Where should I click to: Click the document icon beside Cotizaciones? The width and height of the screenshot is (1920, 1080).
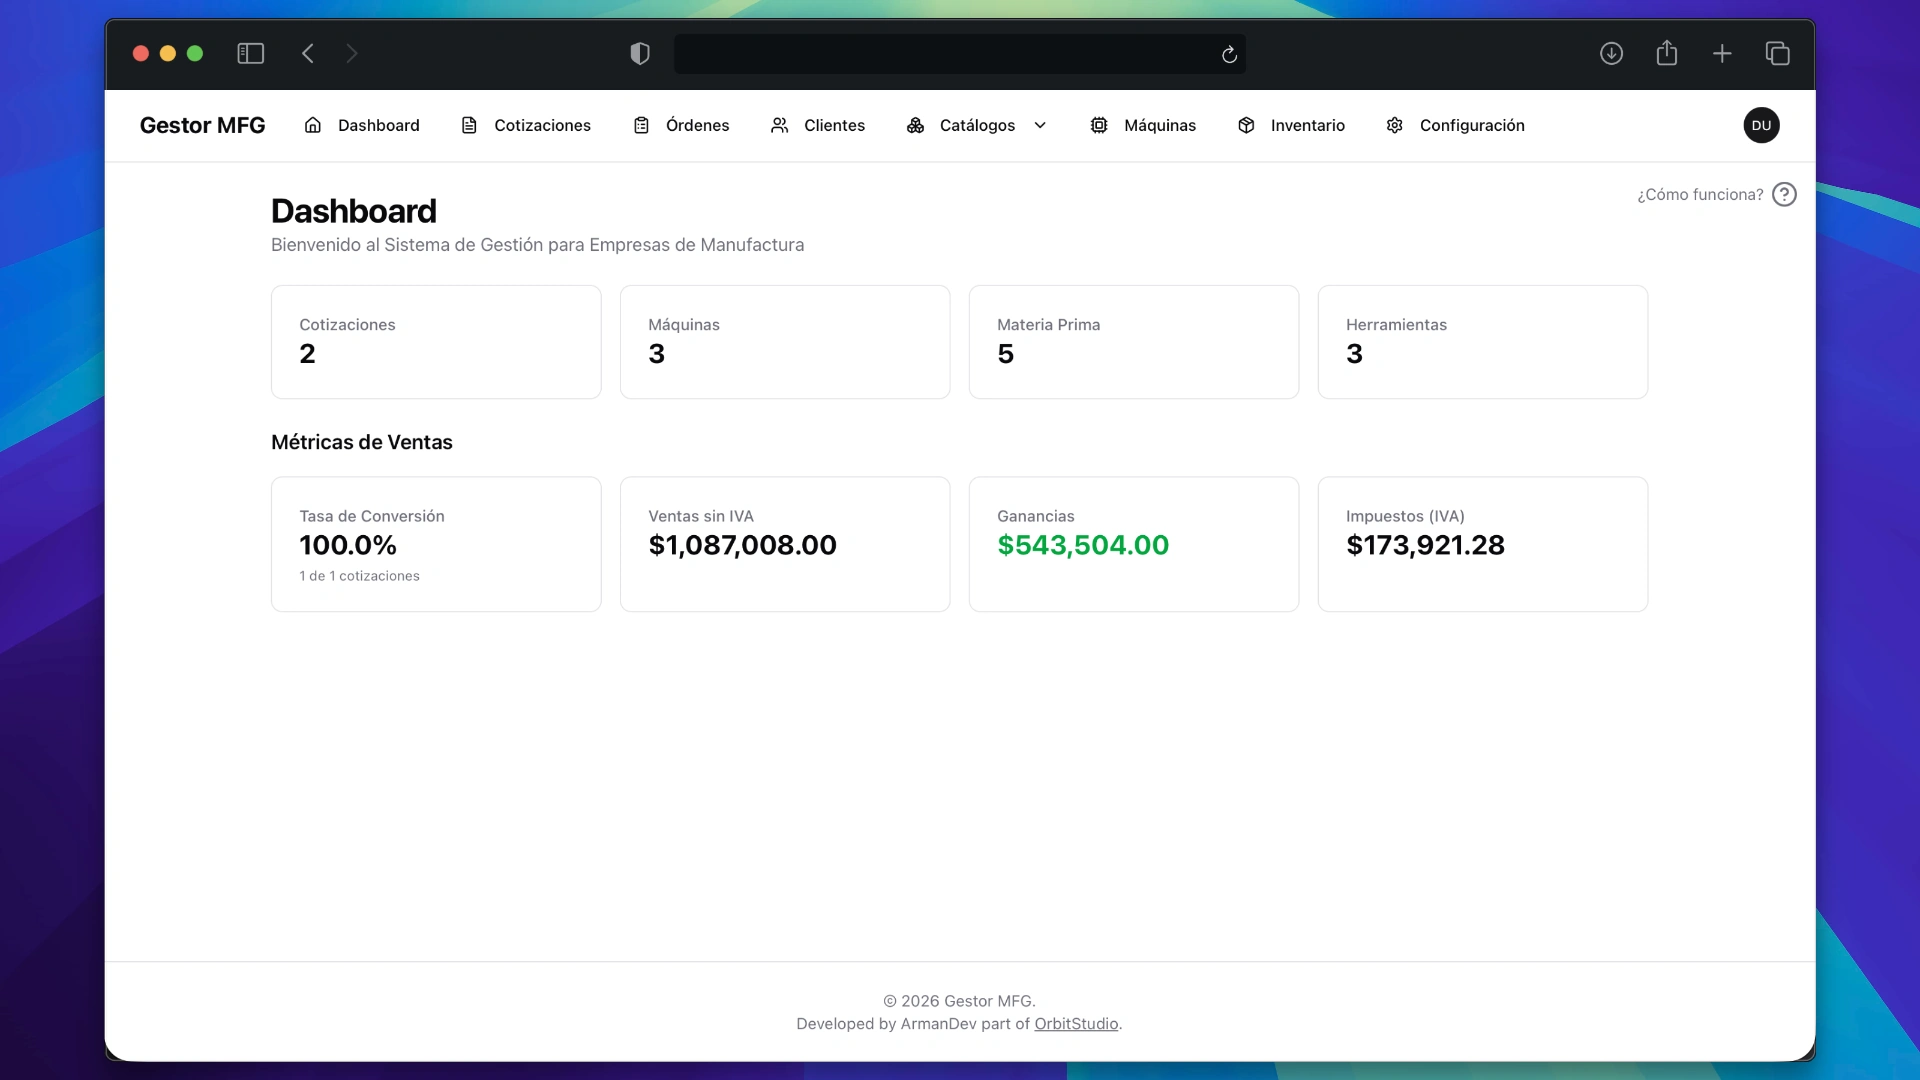[x=469, y=125]
